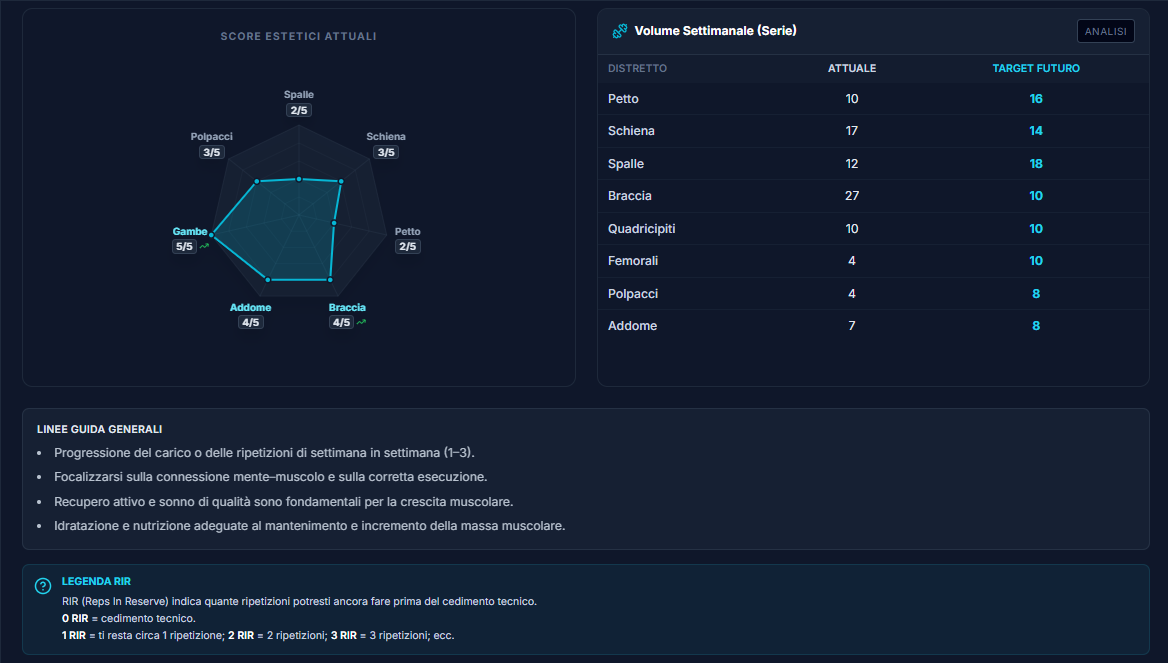The width and height of the screenshot is (1168, 663).
Task: Click the Femorali target value of 10
Action: (1036, 261)
